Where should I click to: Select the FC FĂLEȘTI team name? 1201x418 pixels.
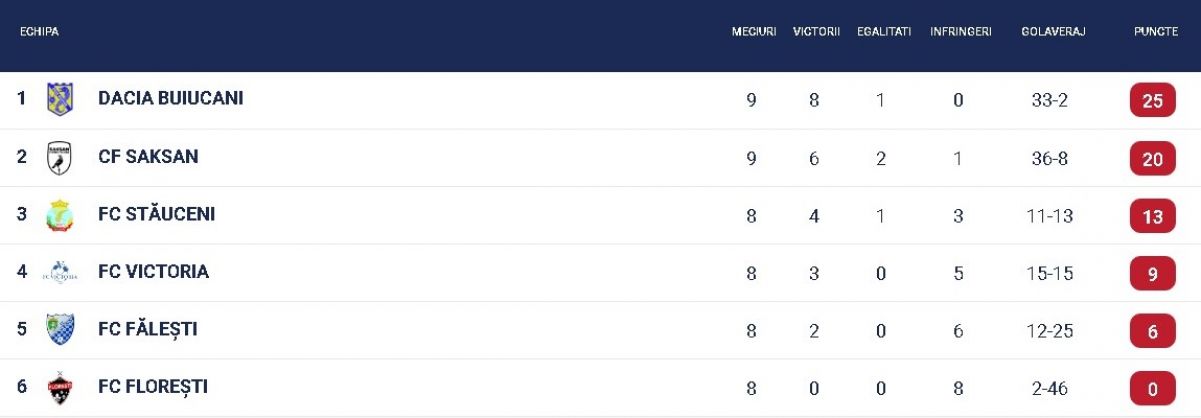(148, 329)
